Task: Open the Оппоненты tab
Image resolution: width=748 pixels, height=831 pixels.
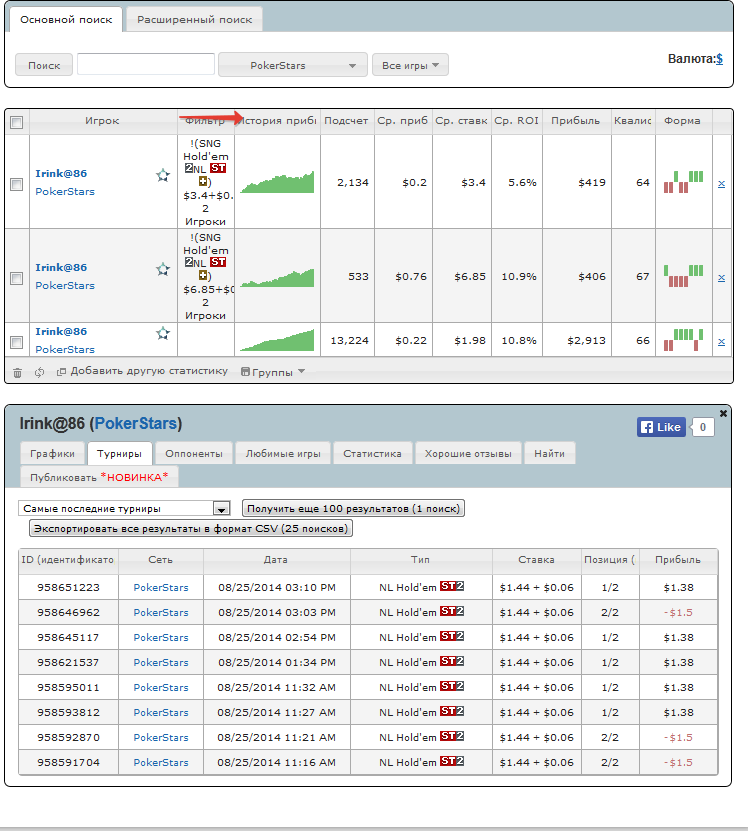Action: (x=194, y=454)
